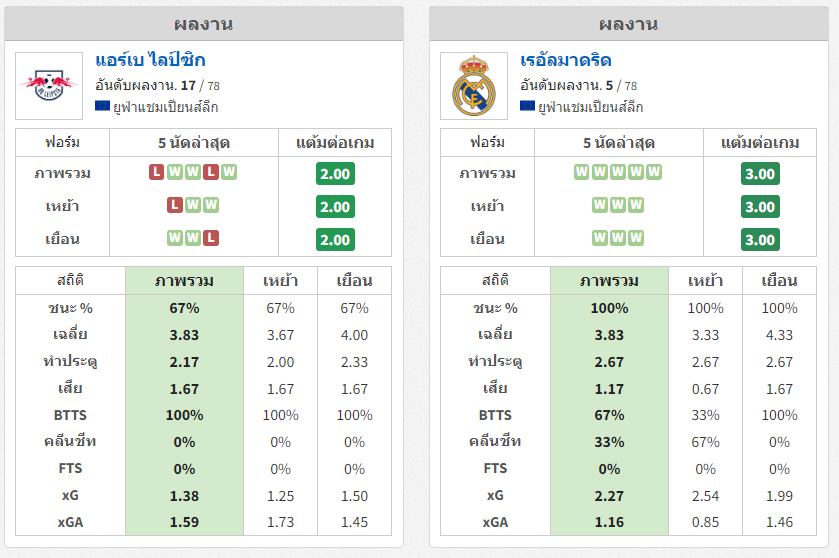Select Real Madrid stats ภาพรวม column header

point(609,281)
